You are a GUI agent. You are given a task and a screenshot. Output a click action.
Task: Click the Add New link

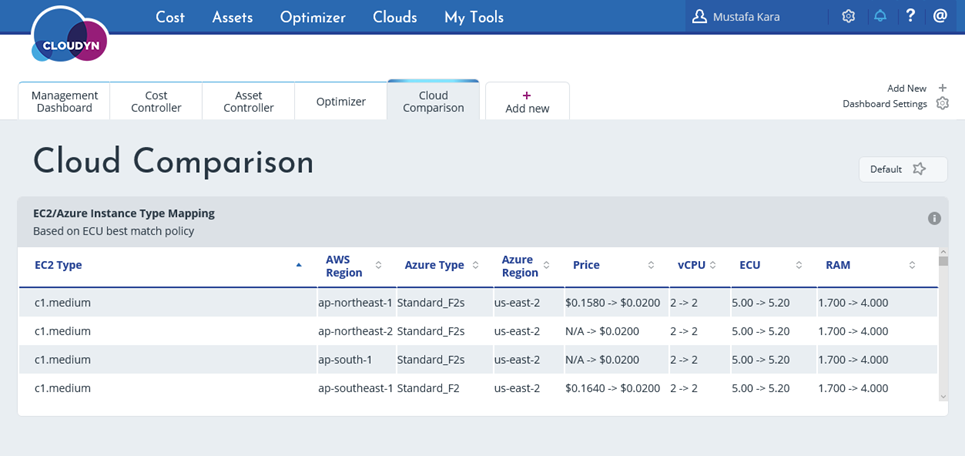(907, 89)
